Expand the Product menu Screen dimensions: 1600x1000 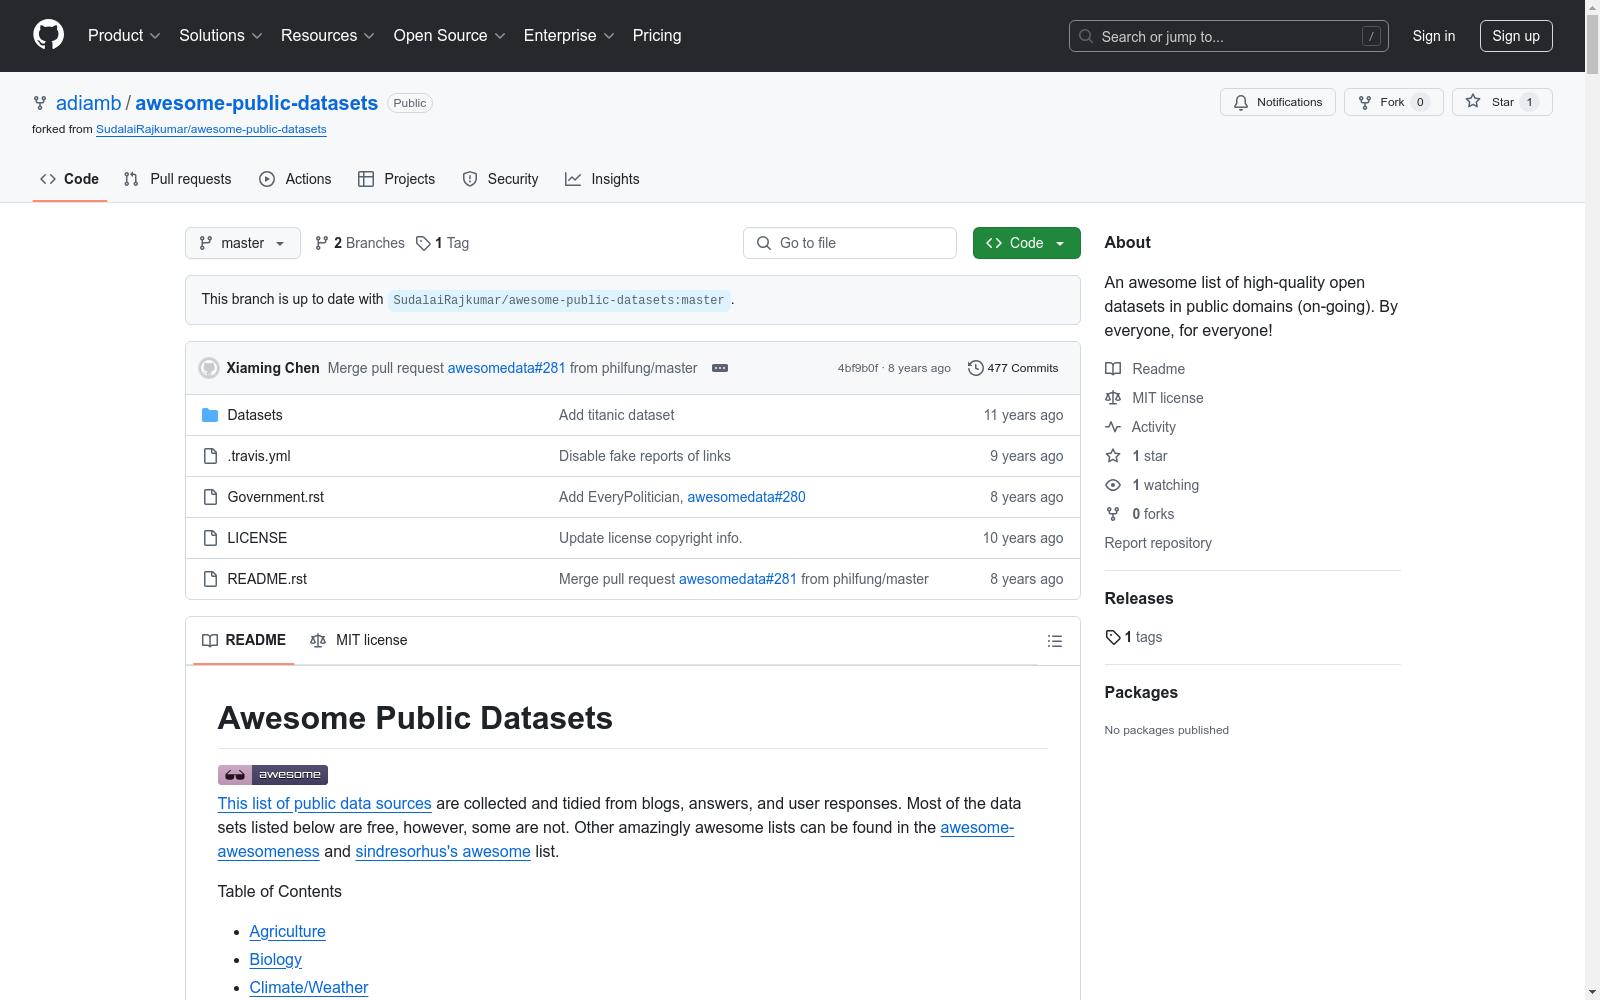coord(124,36)
